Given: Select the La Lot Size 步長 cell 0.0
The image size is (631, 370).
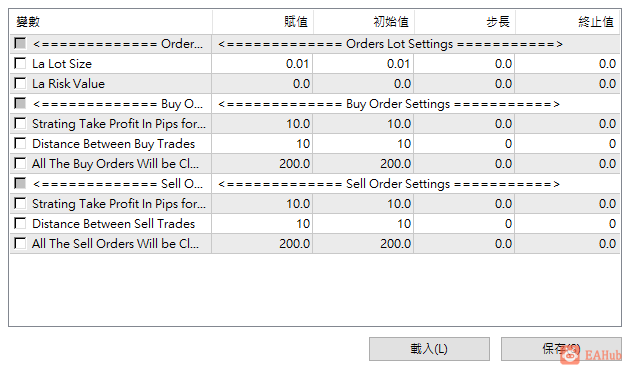Looking at the screenshot, I should 464,64.
